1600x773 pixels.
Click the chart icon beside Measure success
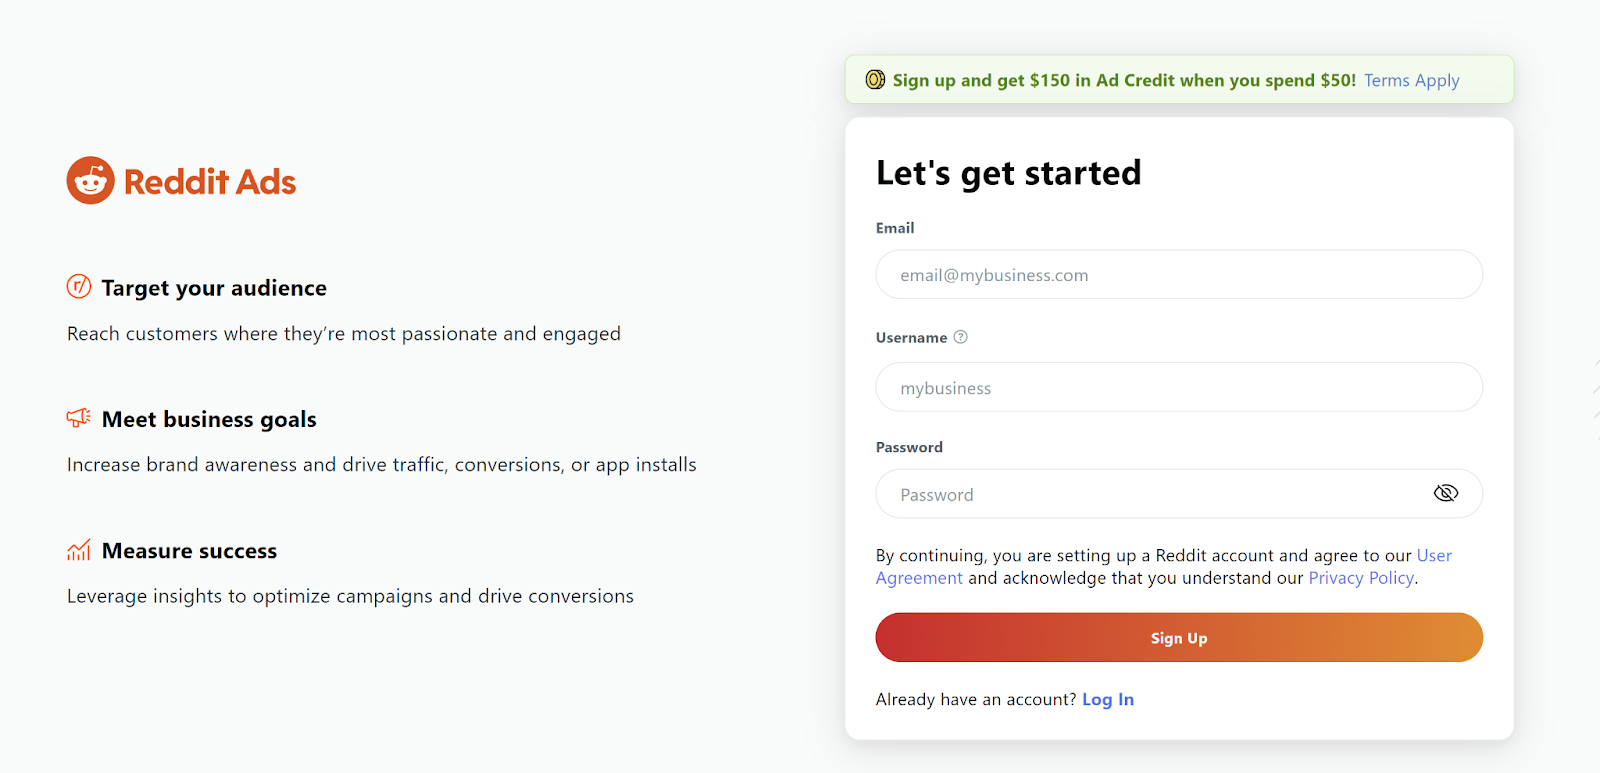[x=79, y=549]
